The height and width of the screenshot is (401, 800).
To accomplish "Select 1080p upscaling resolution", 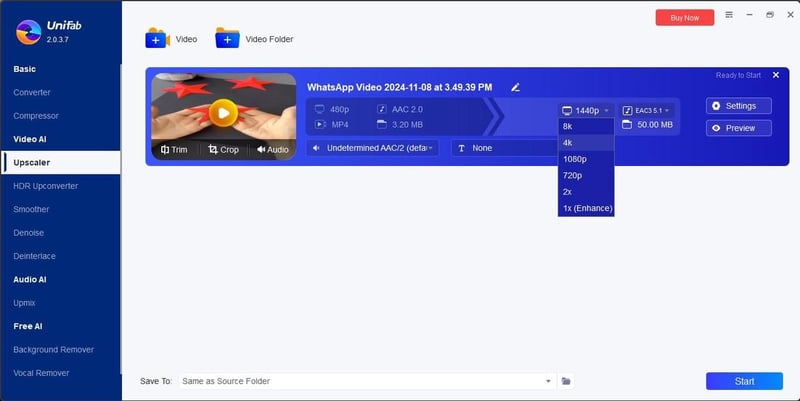I will [x=573, y=159].
